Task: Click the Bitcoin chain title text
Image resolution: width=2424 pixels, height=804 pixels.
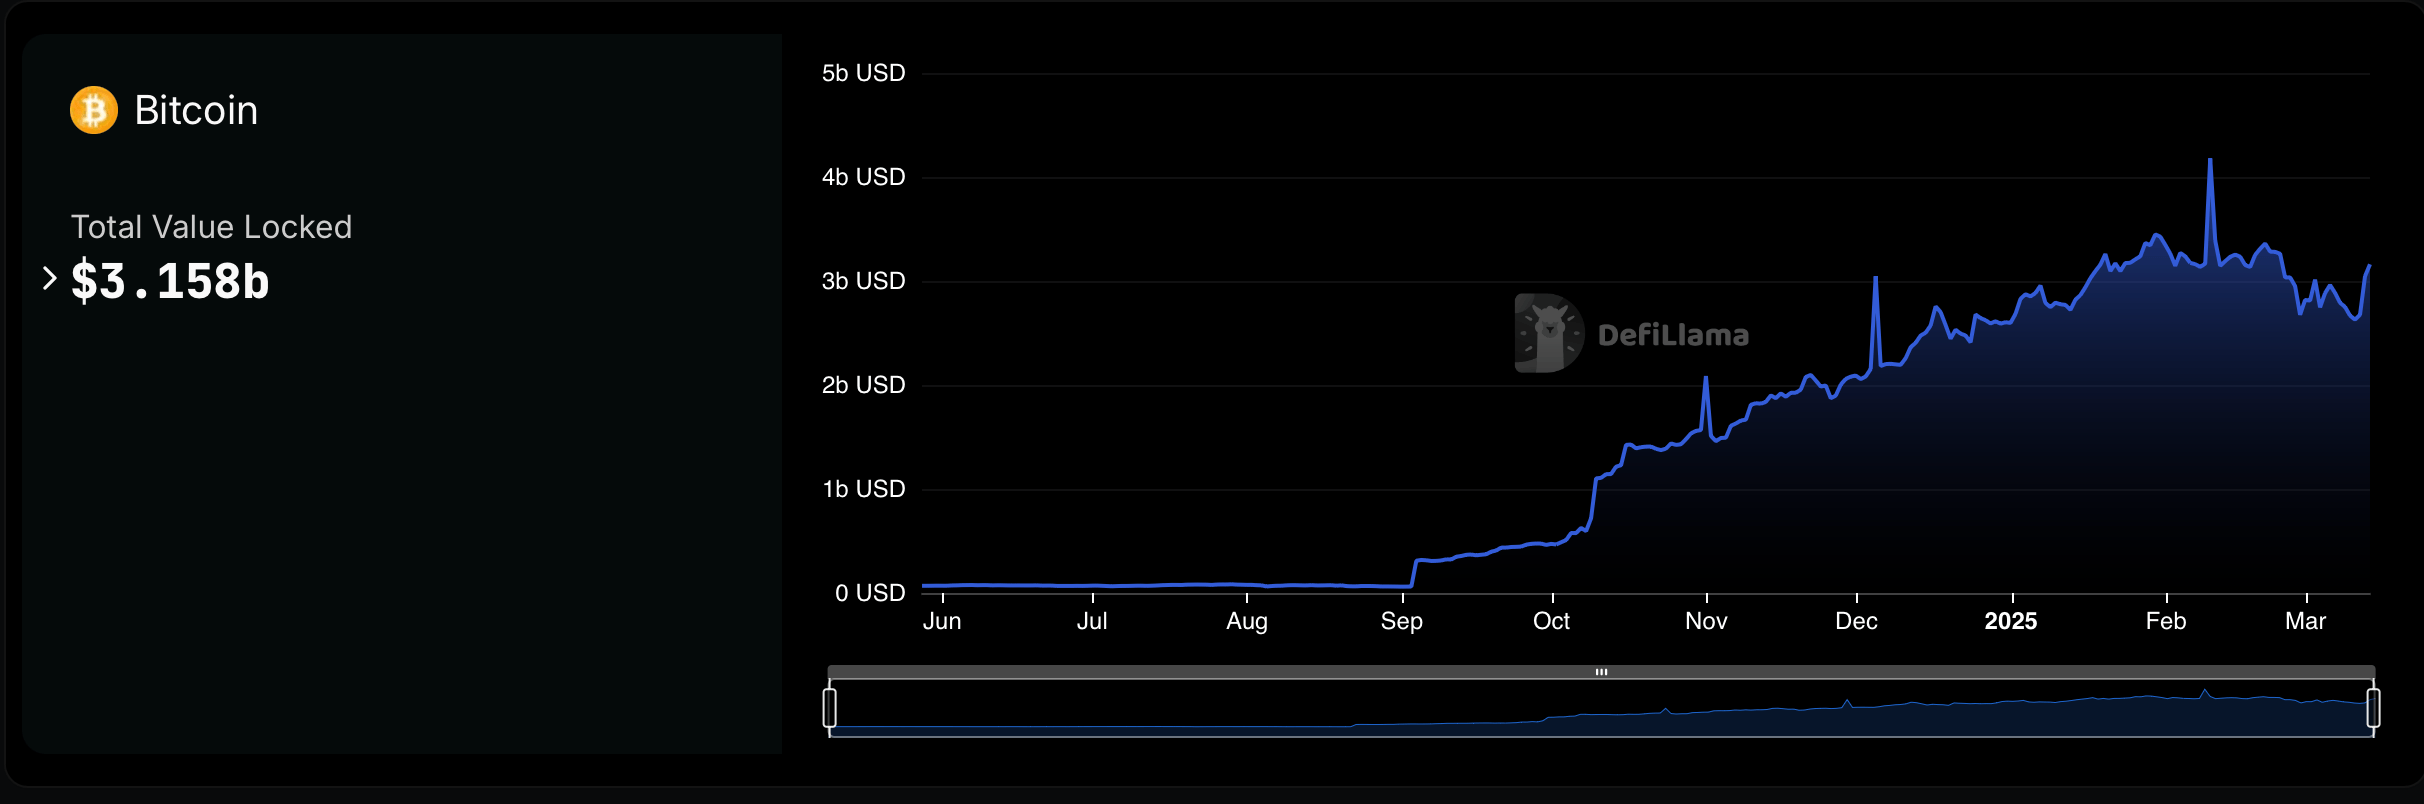Action: (x=196, y=110)
